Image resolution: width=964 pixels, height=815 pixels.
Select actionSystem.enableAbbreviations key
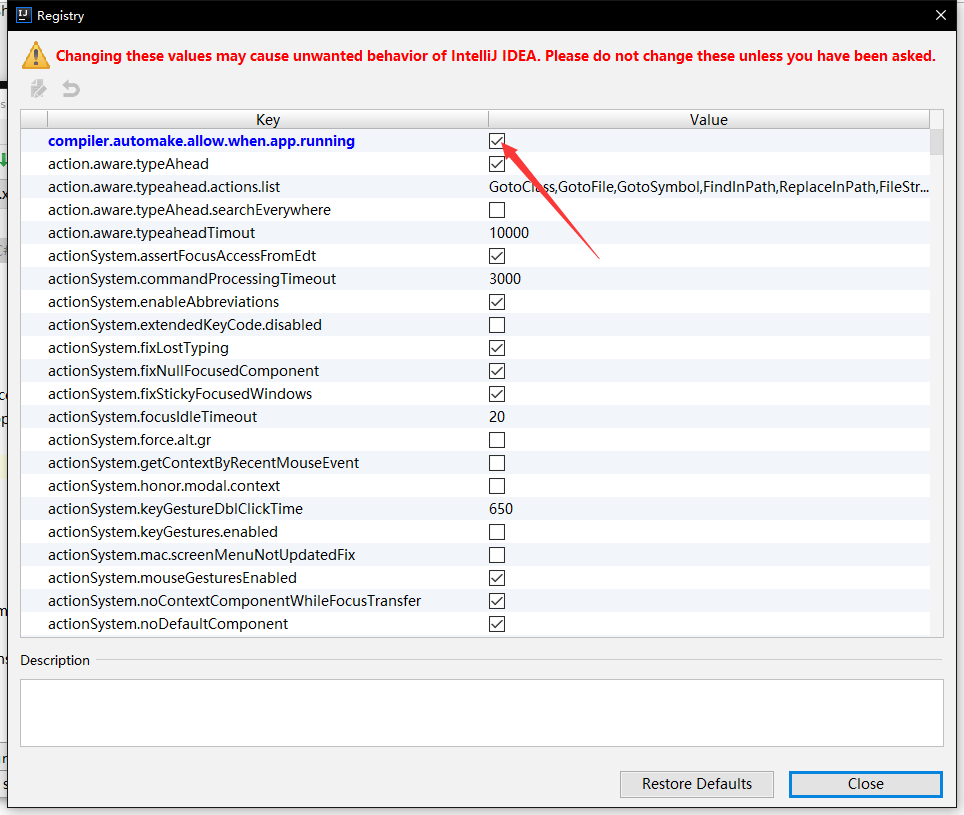[x=163, y=302]
